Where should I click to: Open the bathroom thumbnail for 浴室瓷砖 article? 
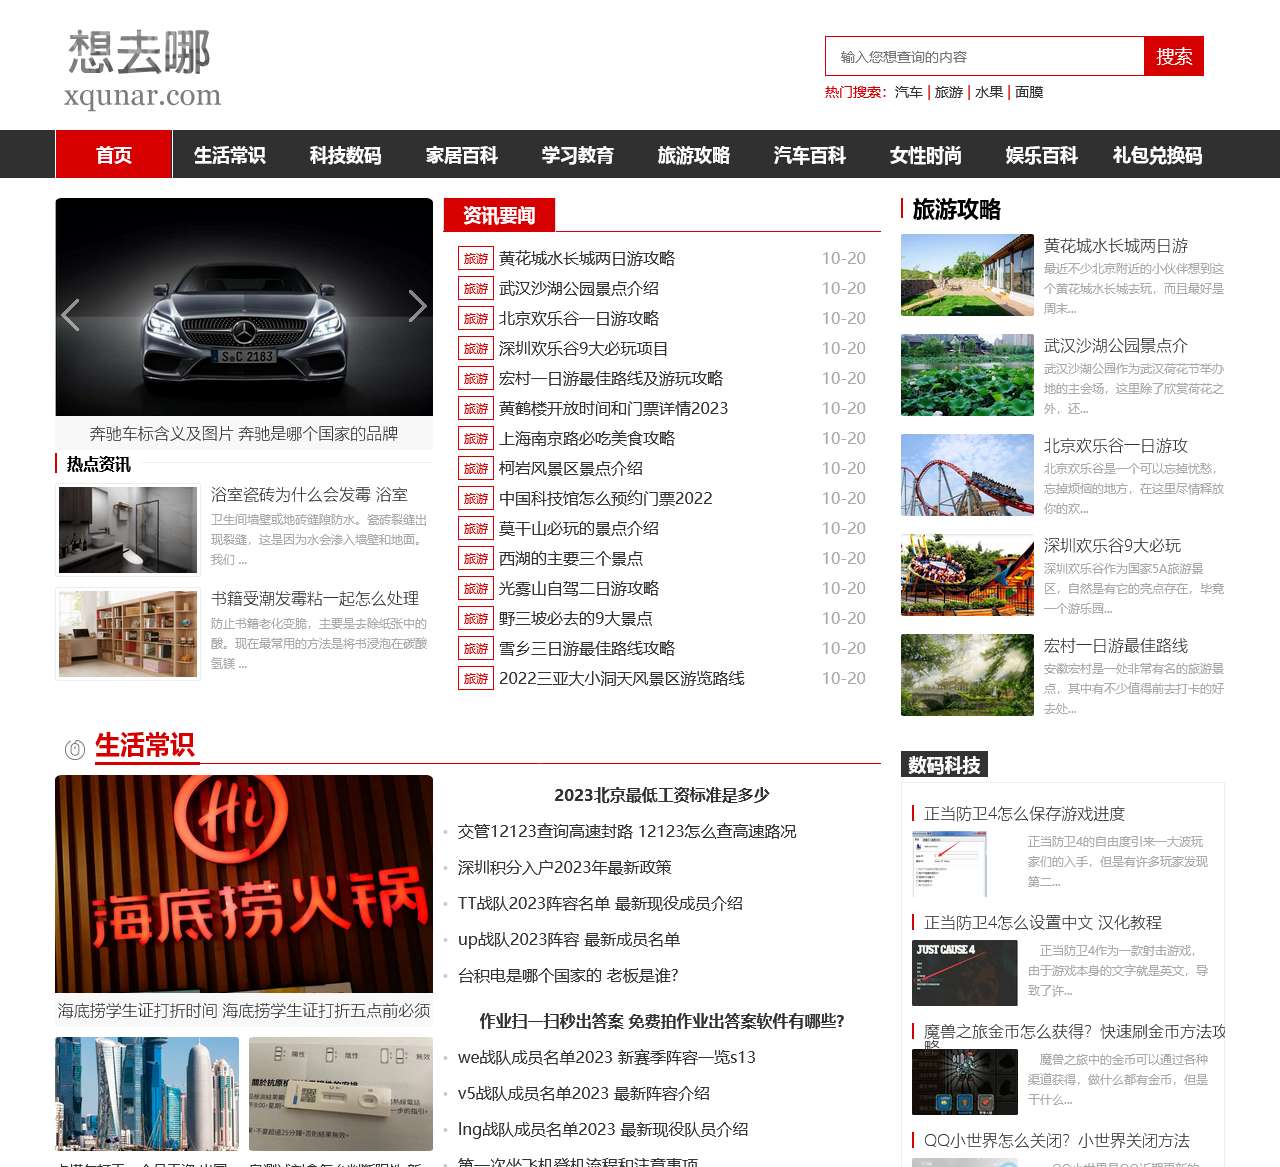click(x=128, y=530)
